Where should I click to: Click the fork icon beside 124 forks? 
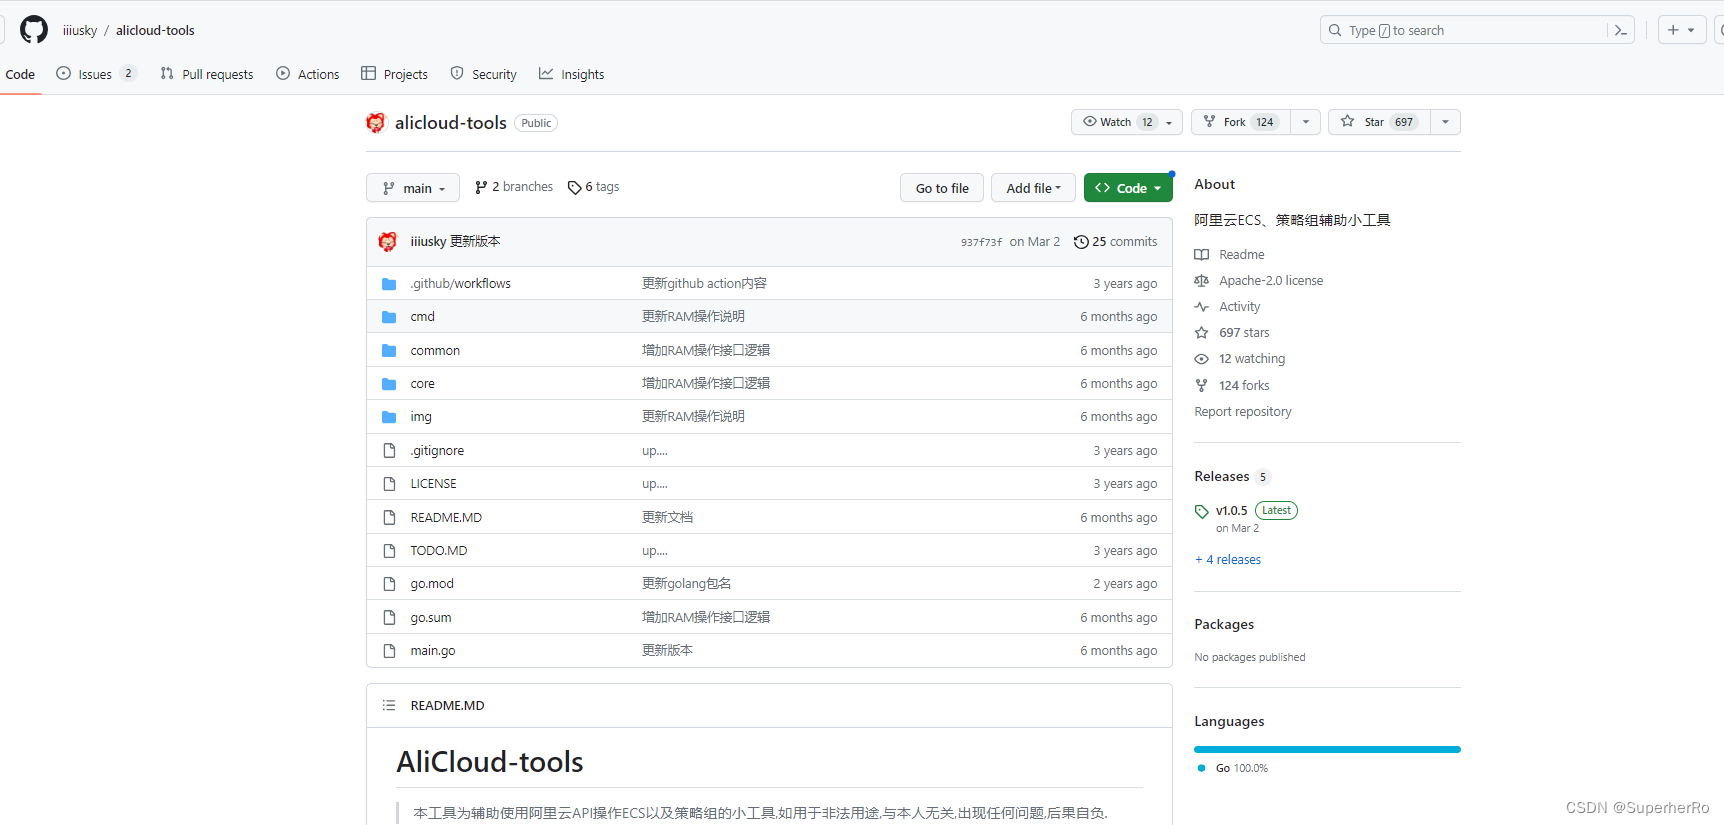click(1202, 386)
